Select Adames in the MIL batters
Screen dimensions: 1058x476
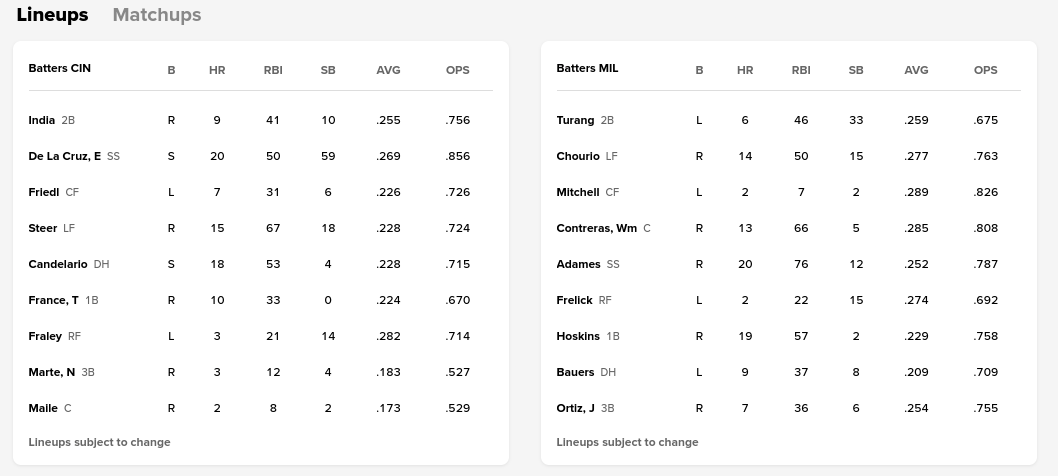[x=578, y=264]
